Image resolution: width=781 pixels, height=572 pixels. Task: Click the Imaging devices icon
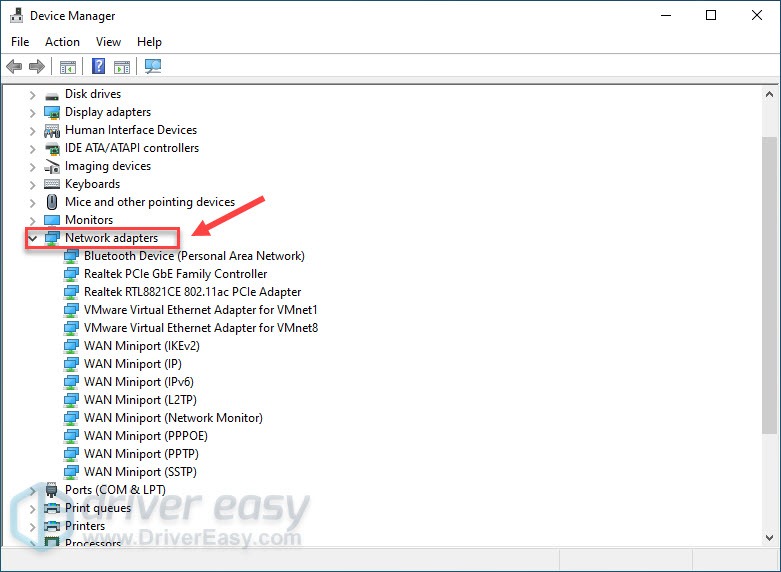pos(52,166)
